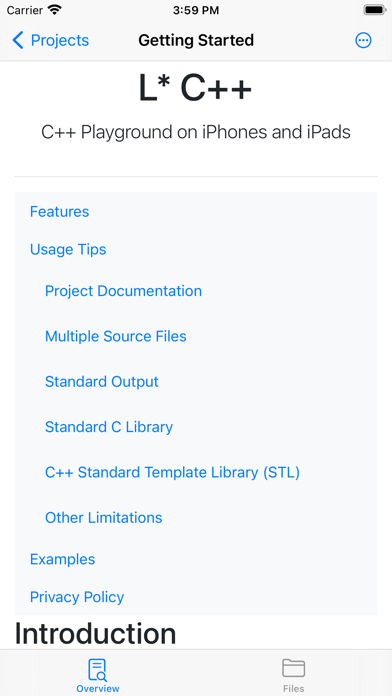This screenshot has height=696, width=392.
Task: Tap the Wi-Fi status icon
Action: click(x=55, y=10)
